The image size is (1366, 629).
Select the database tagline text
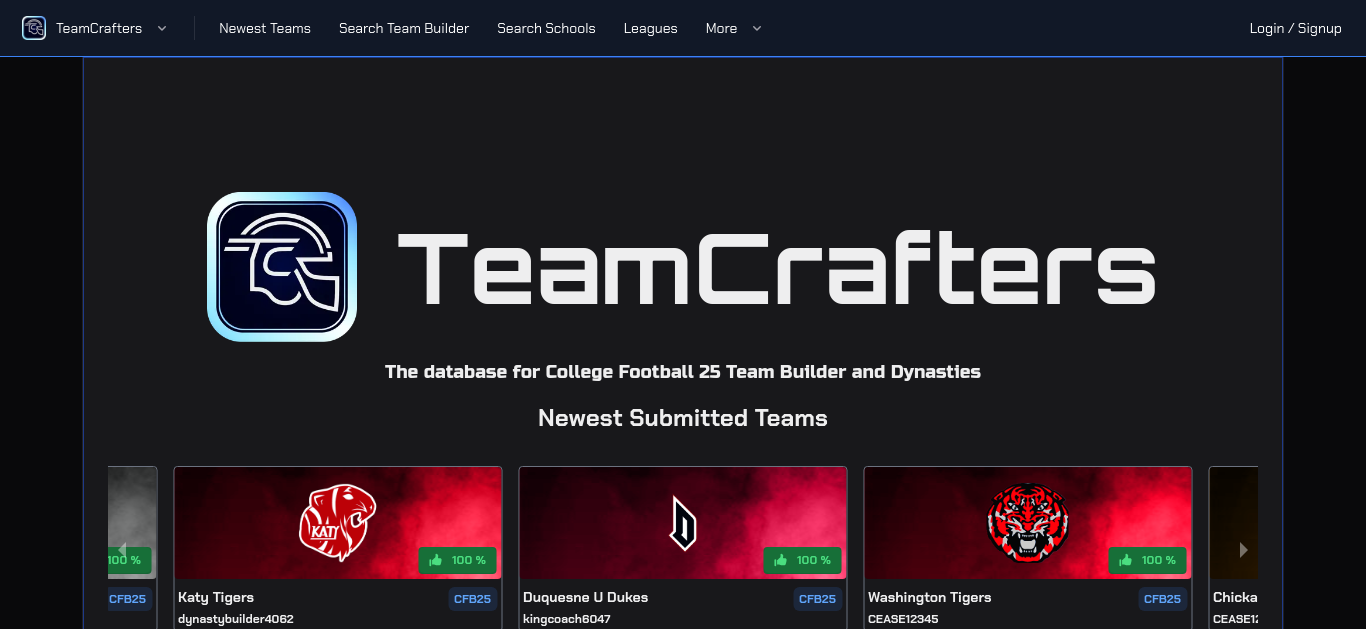pyautogui.click(x=683, y=372)
